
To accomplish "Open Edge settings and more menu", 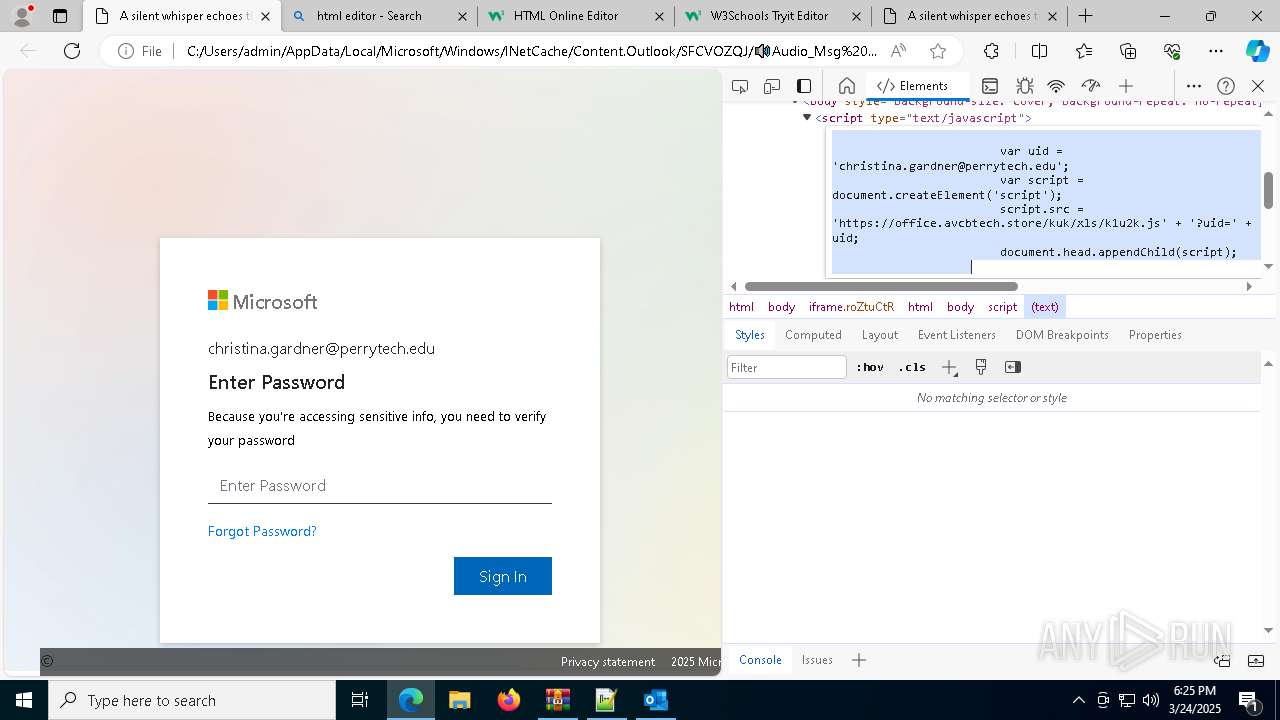I will point(1216,51).
